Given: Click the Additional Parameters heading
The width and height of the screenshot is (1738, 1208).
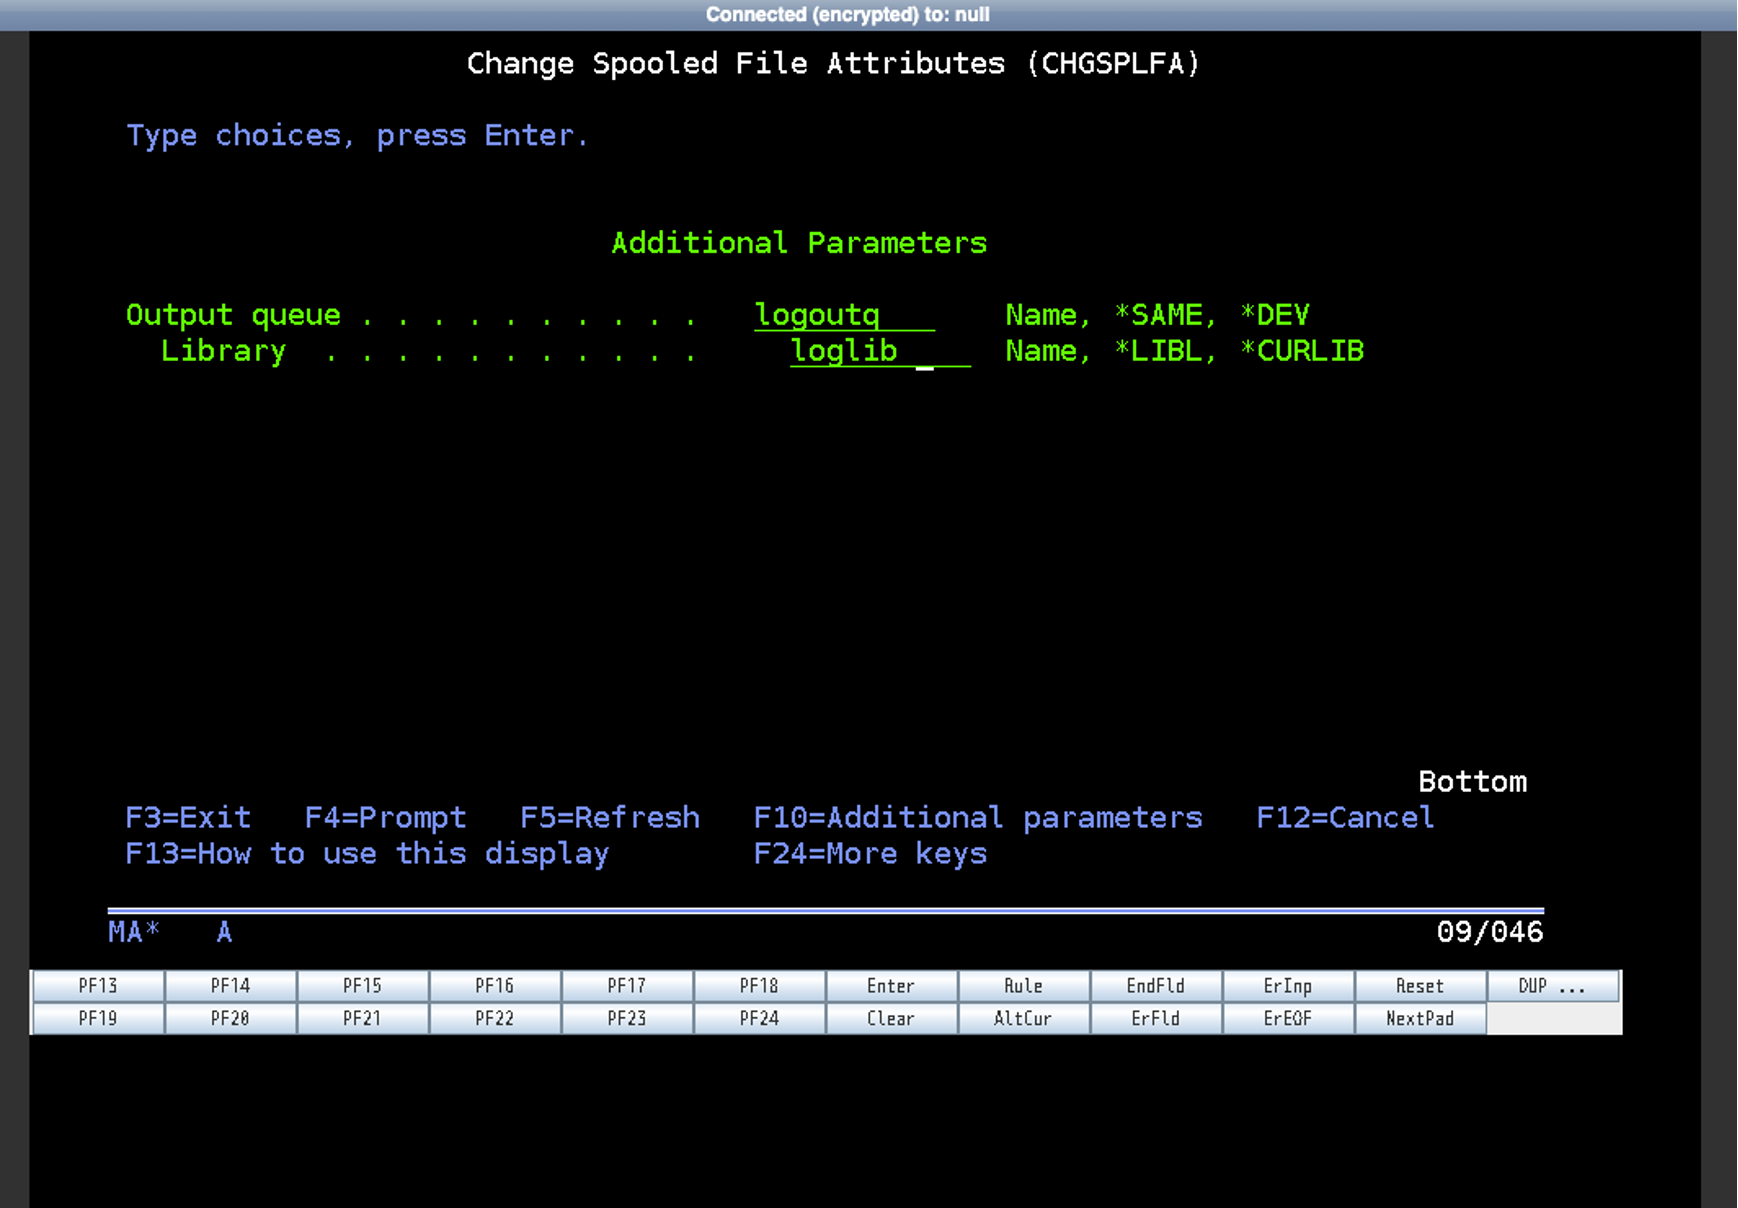Looking at the screenshot, I should pos(799,243).
